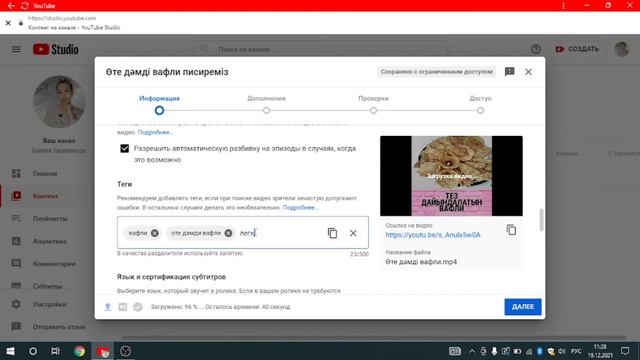
Task: Switch to the Проверки step
Action: pyautogui.click(x=373, y=104)
